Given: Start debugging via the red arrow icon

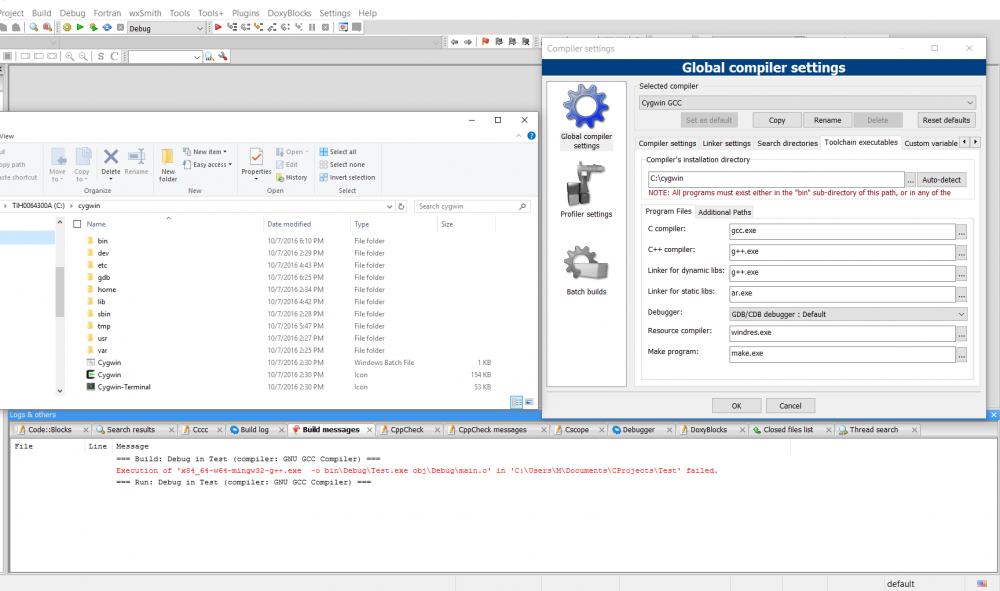Looking at the screenshot, I should (x=217, y=28).
